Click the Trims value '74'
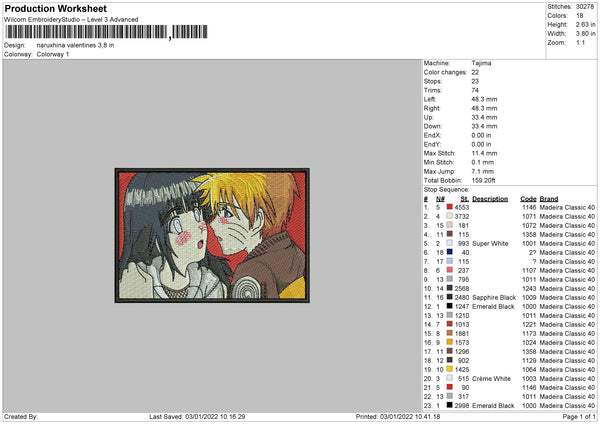The image size is (600, 424). pos(475,90)
